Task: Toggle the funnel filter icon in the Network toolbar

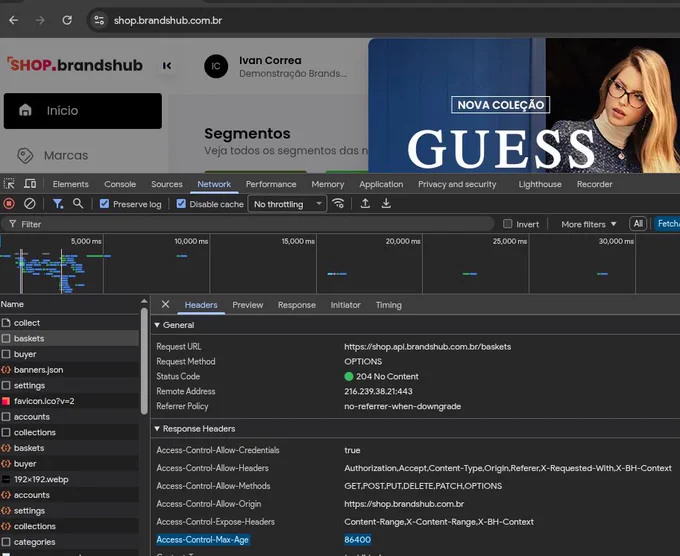Action: pyautogui.click(x=57, y=203)
